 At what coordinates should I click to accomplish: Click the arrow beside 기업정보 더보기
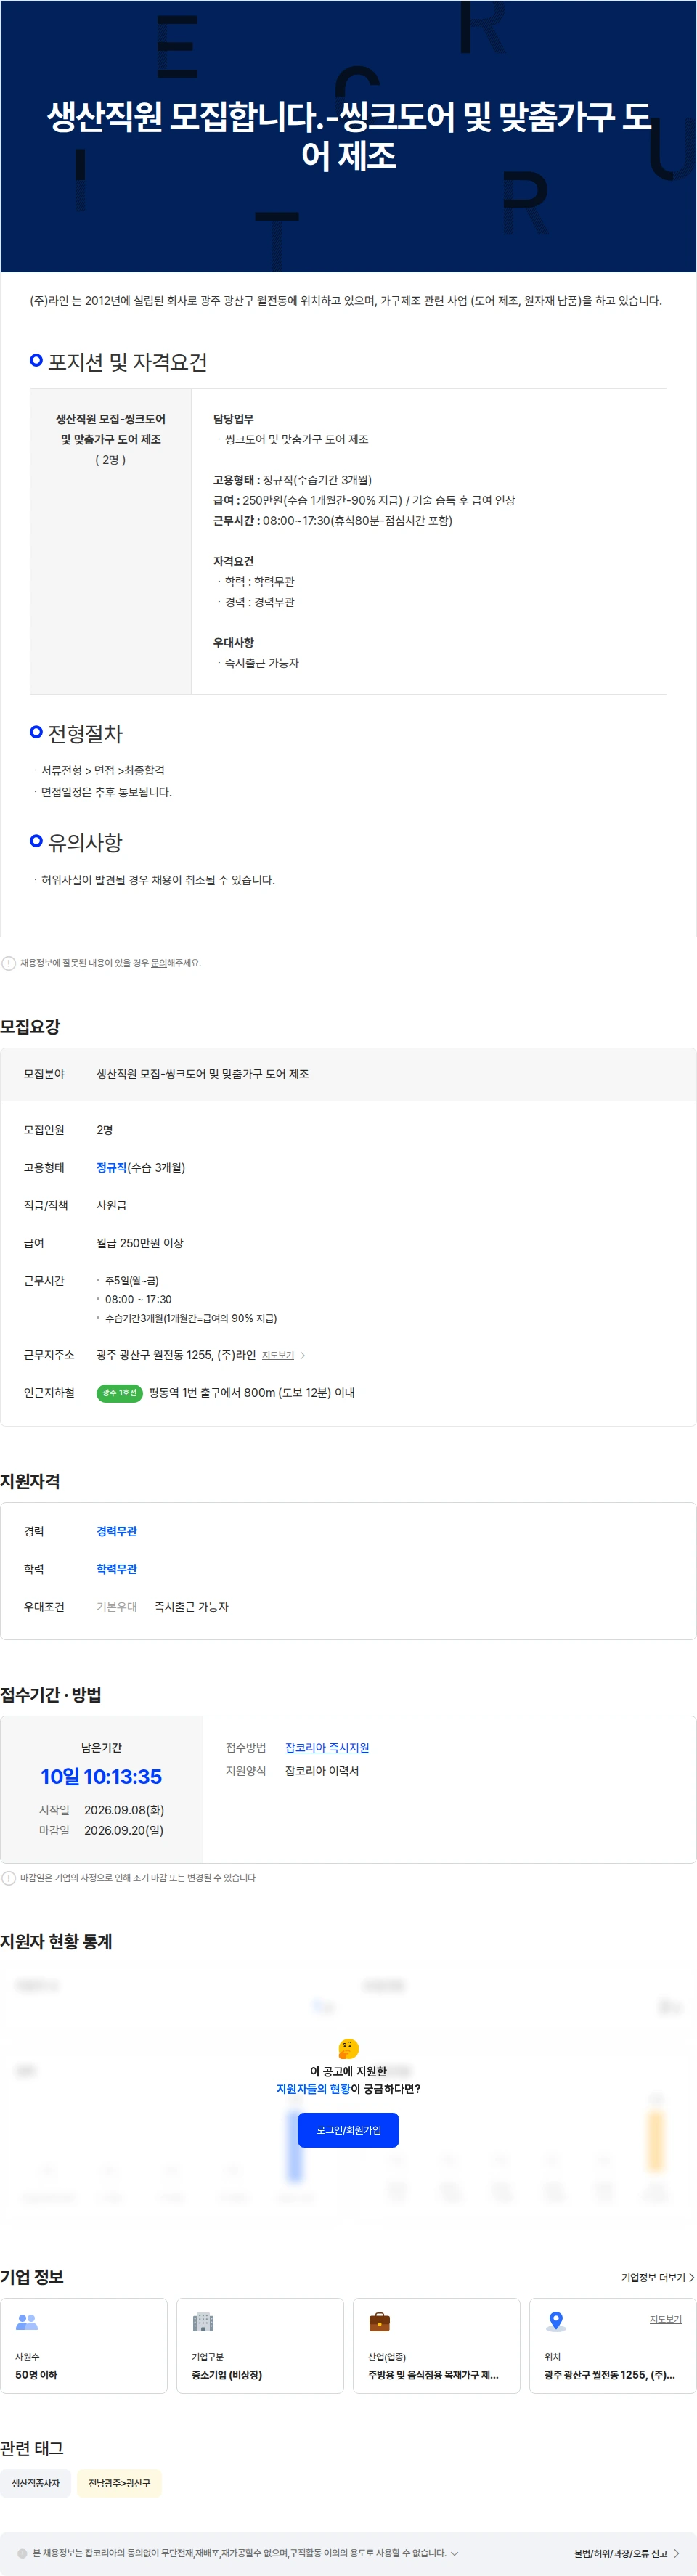[691, 2277]
